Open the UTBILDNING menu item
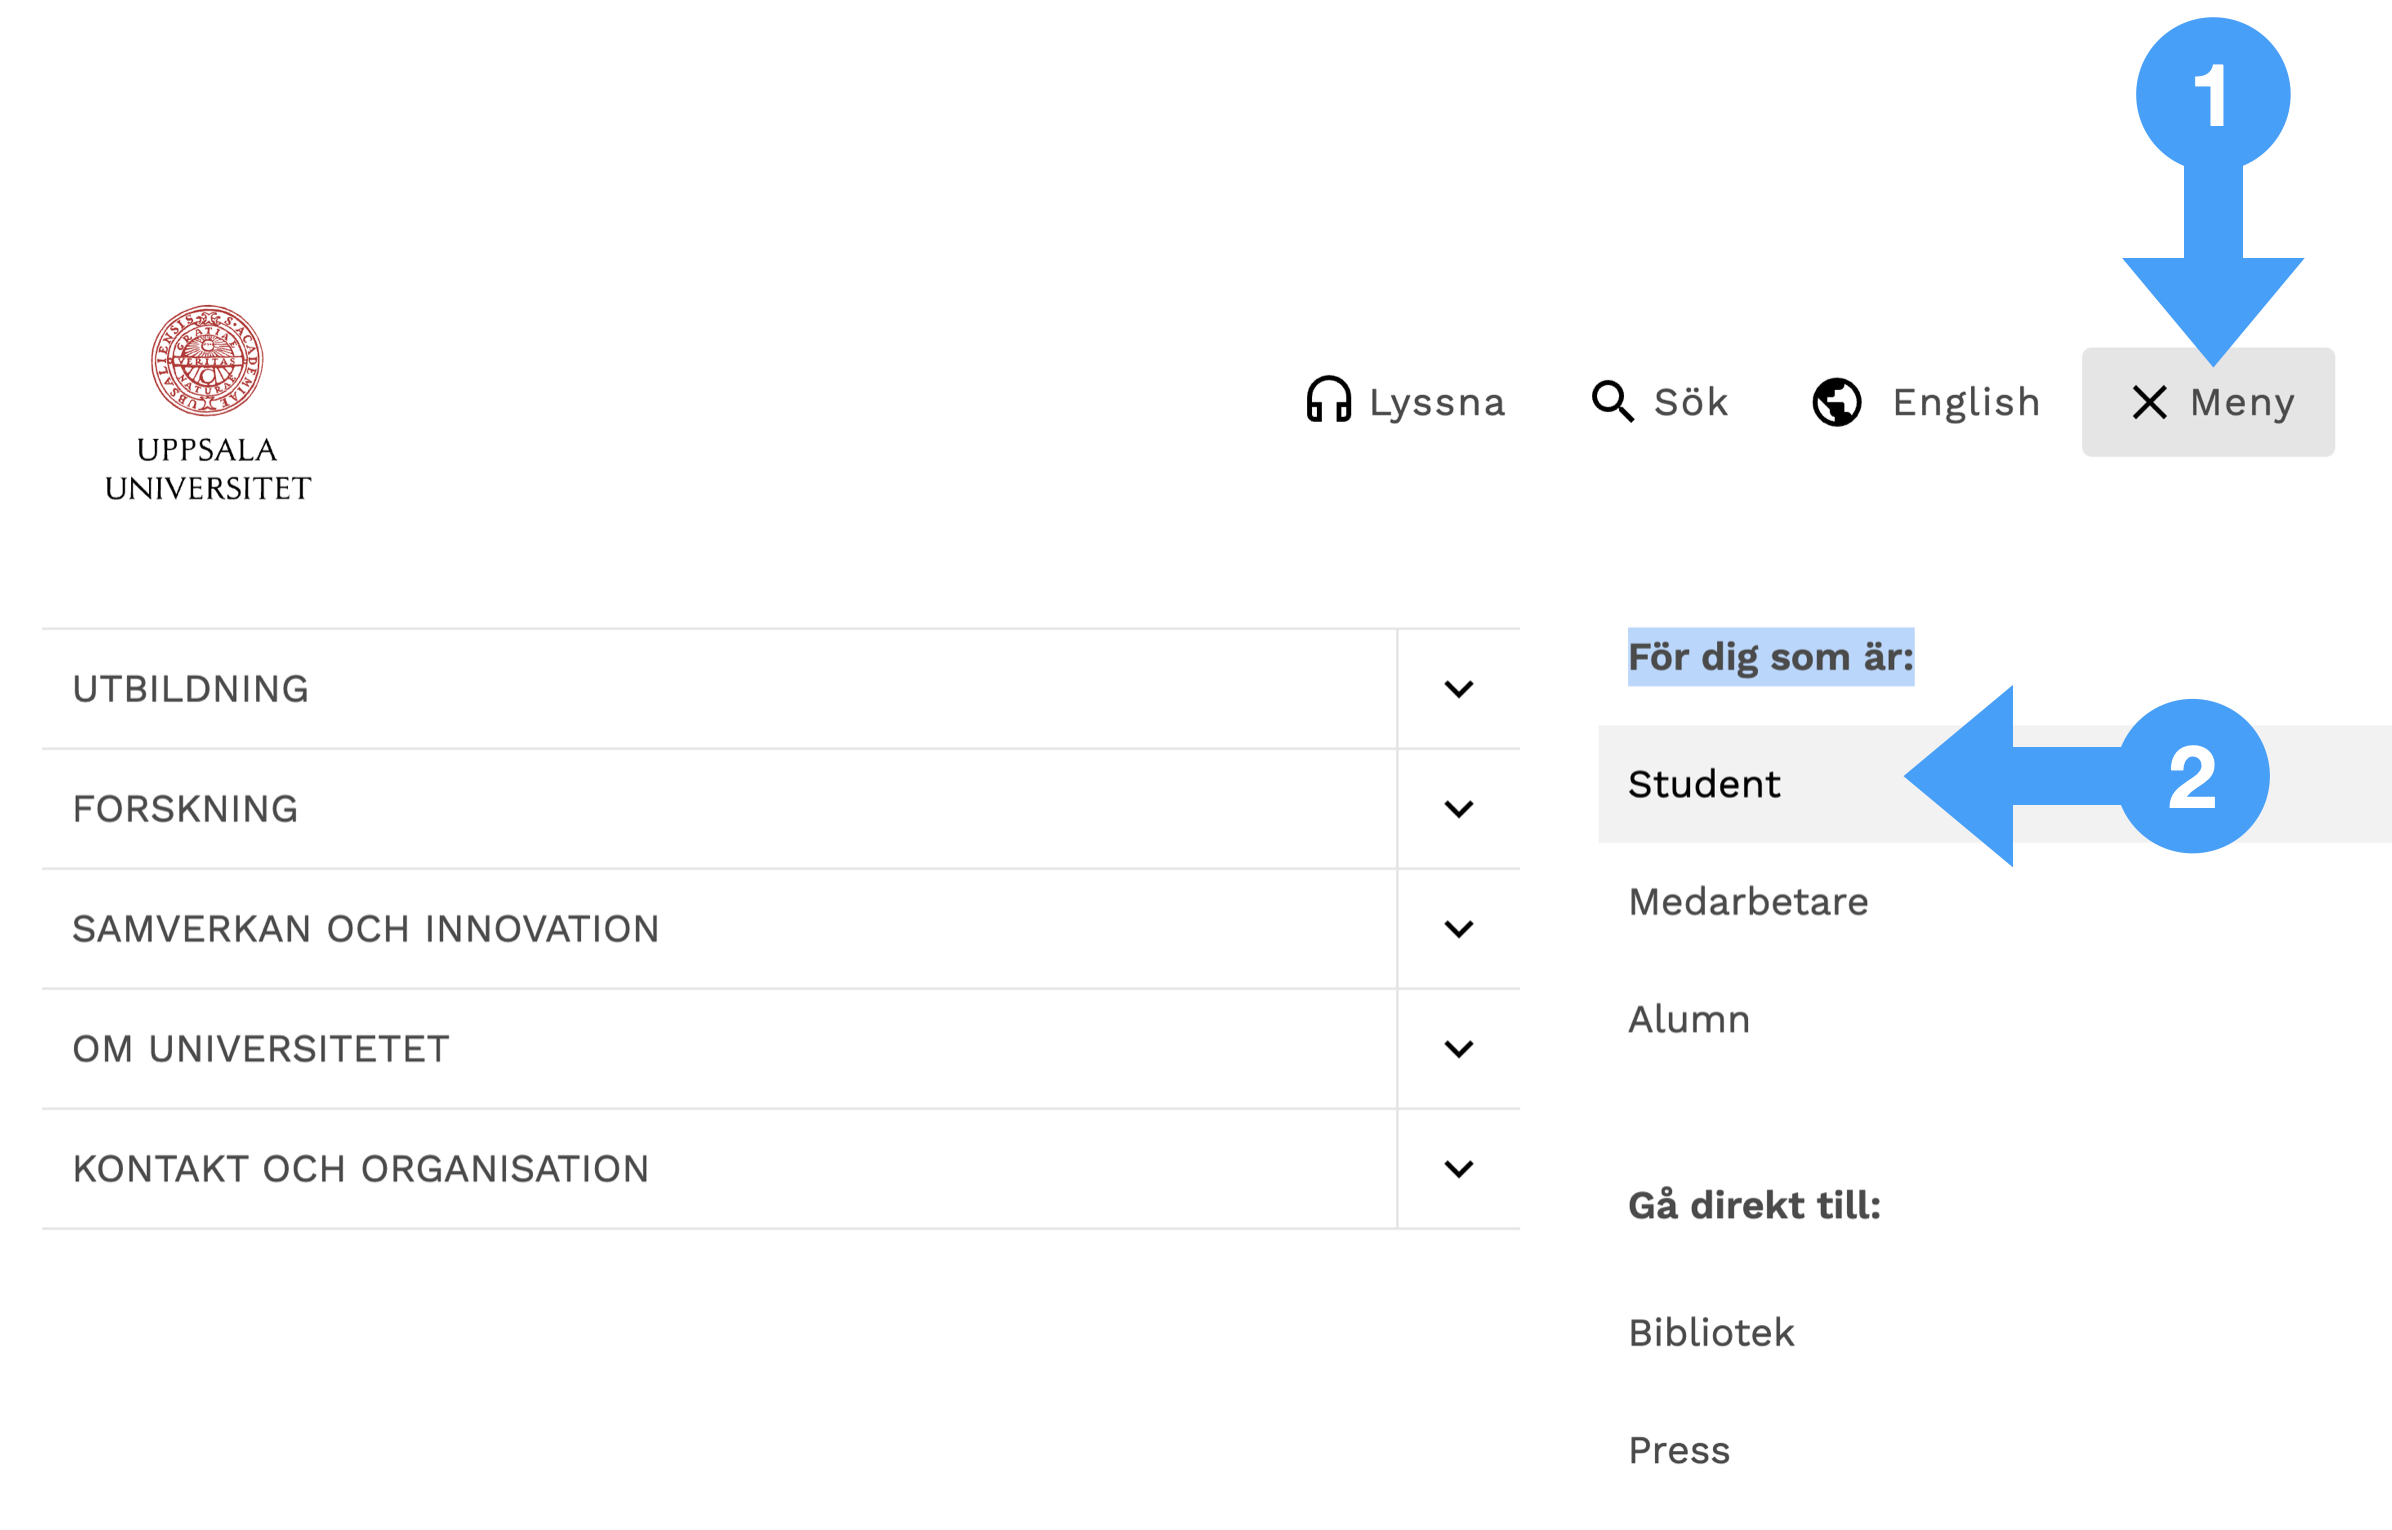Image resolution: width=2392 pixels, height=1530 pixels. pyautogui.click(x=719, y=689)
